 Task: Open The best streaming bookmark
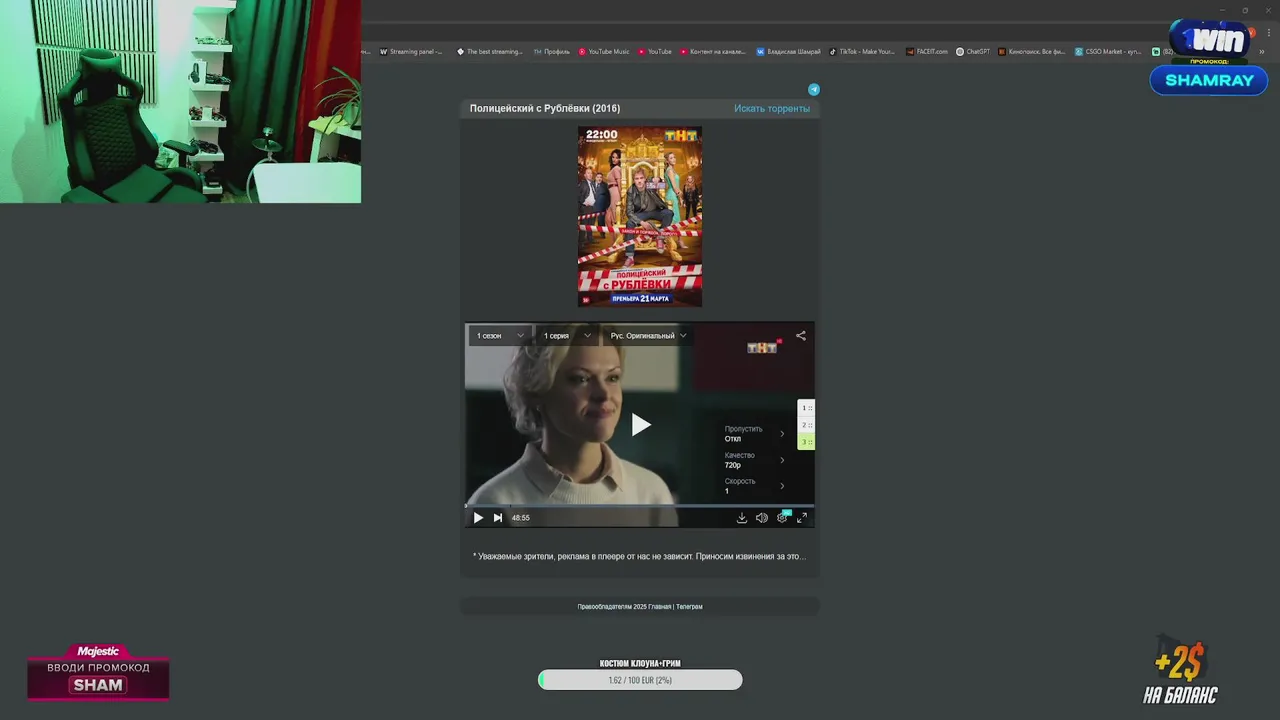(x=490, y=51)
